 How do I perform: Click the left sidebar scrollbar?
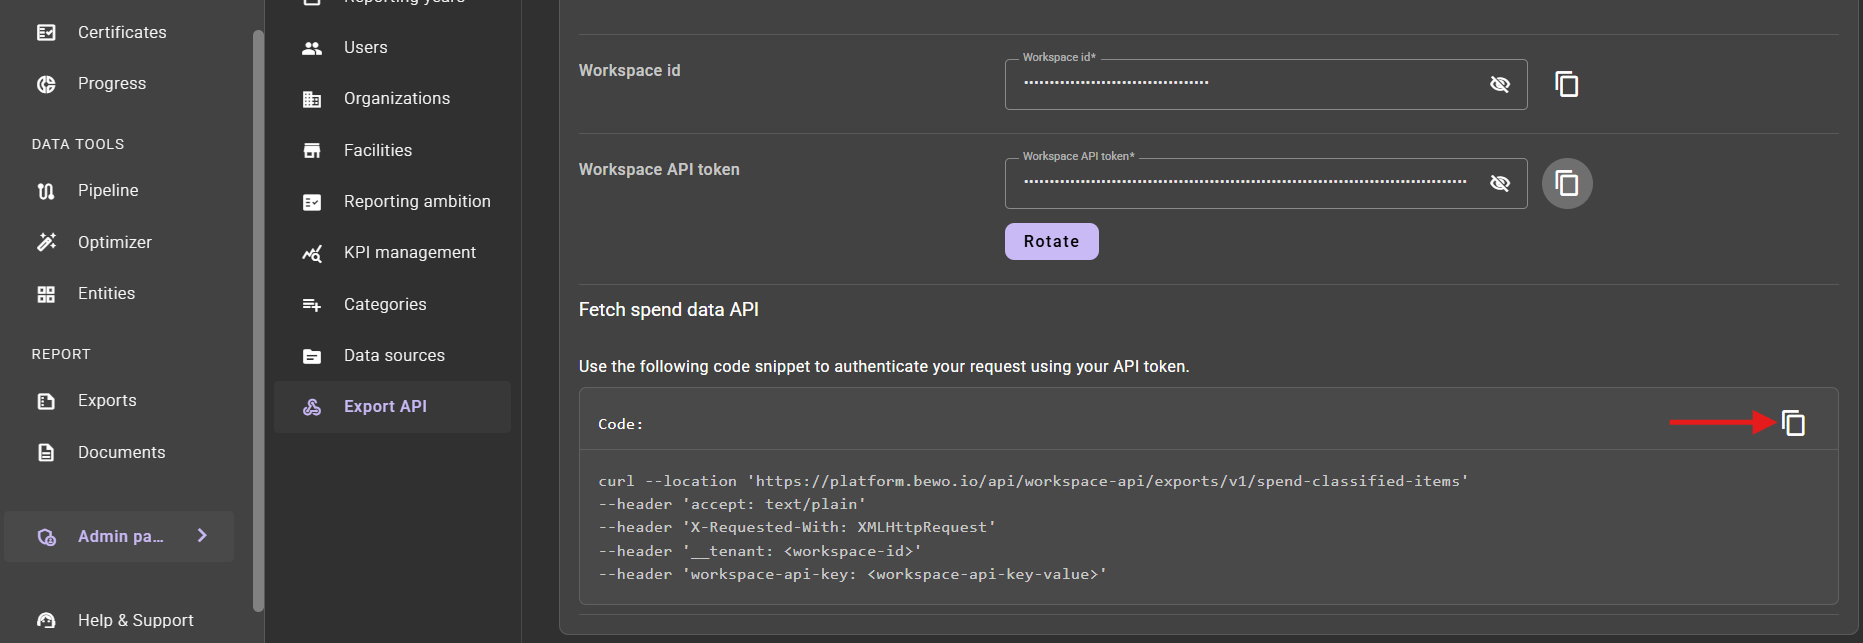(x=258, y=320)
